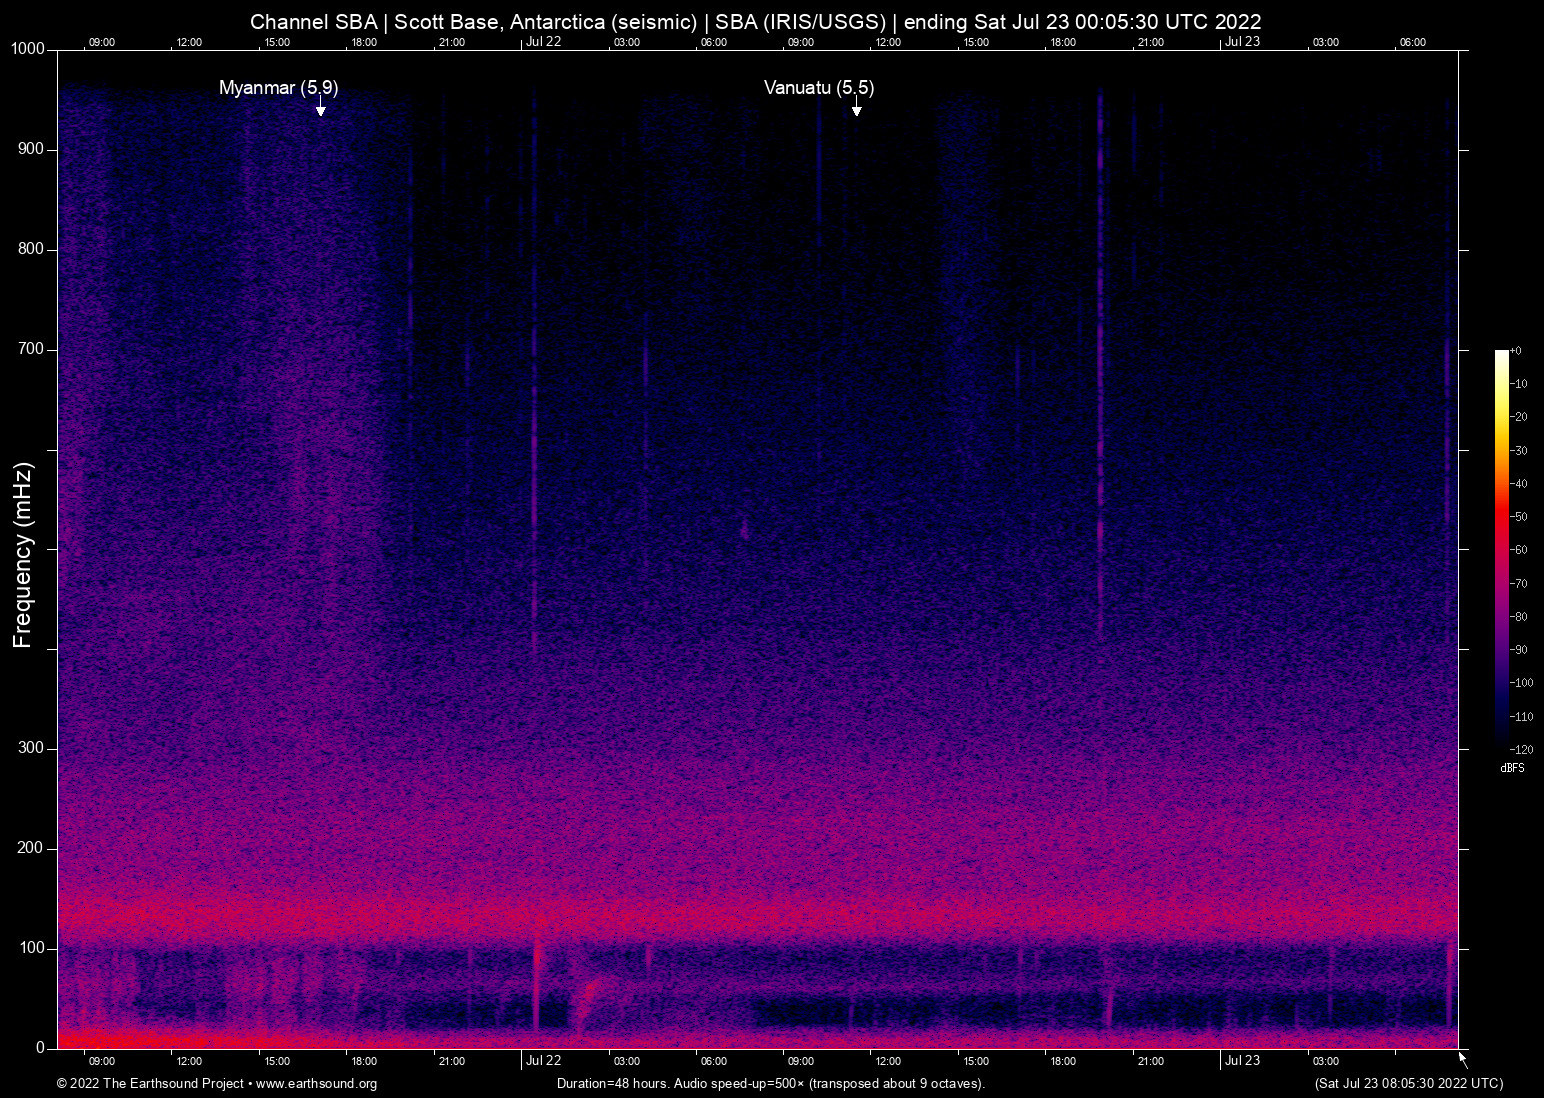Click the Earthsound Project copyright notice
Viewport: 1544px width, 1098px height.
click(x=150, y=1084)
